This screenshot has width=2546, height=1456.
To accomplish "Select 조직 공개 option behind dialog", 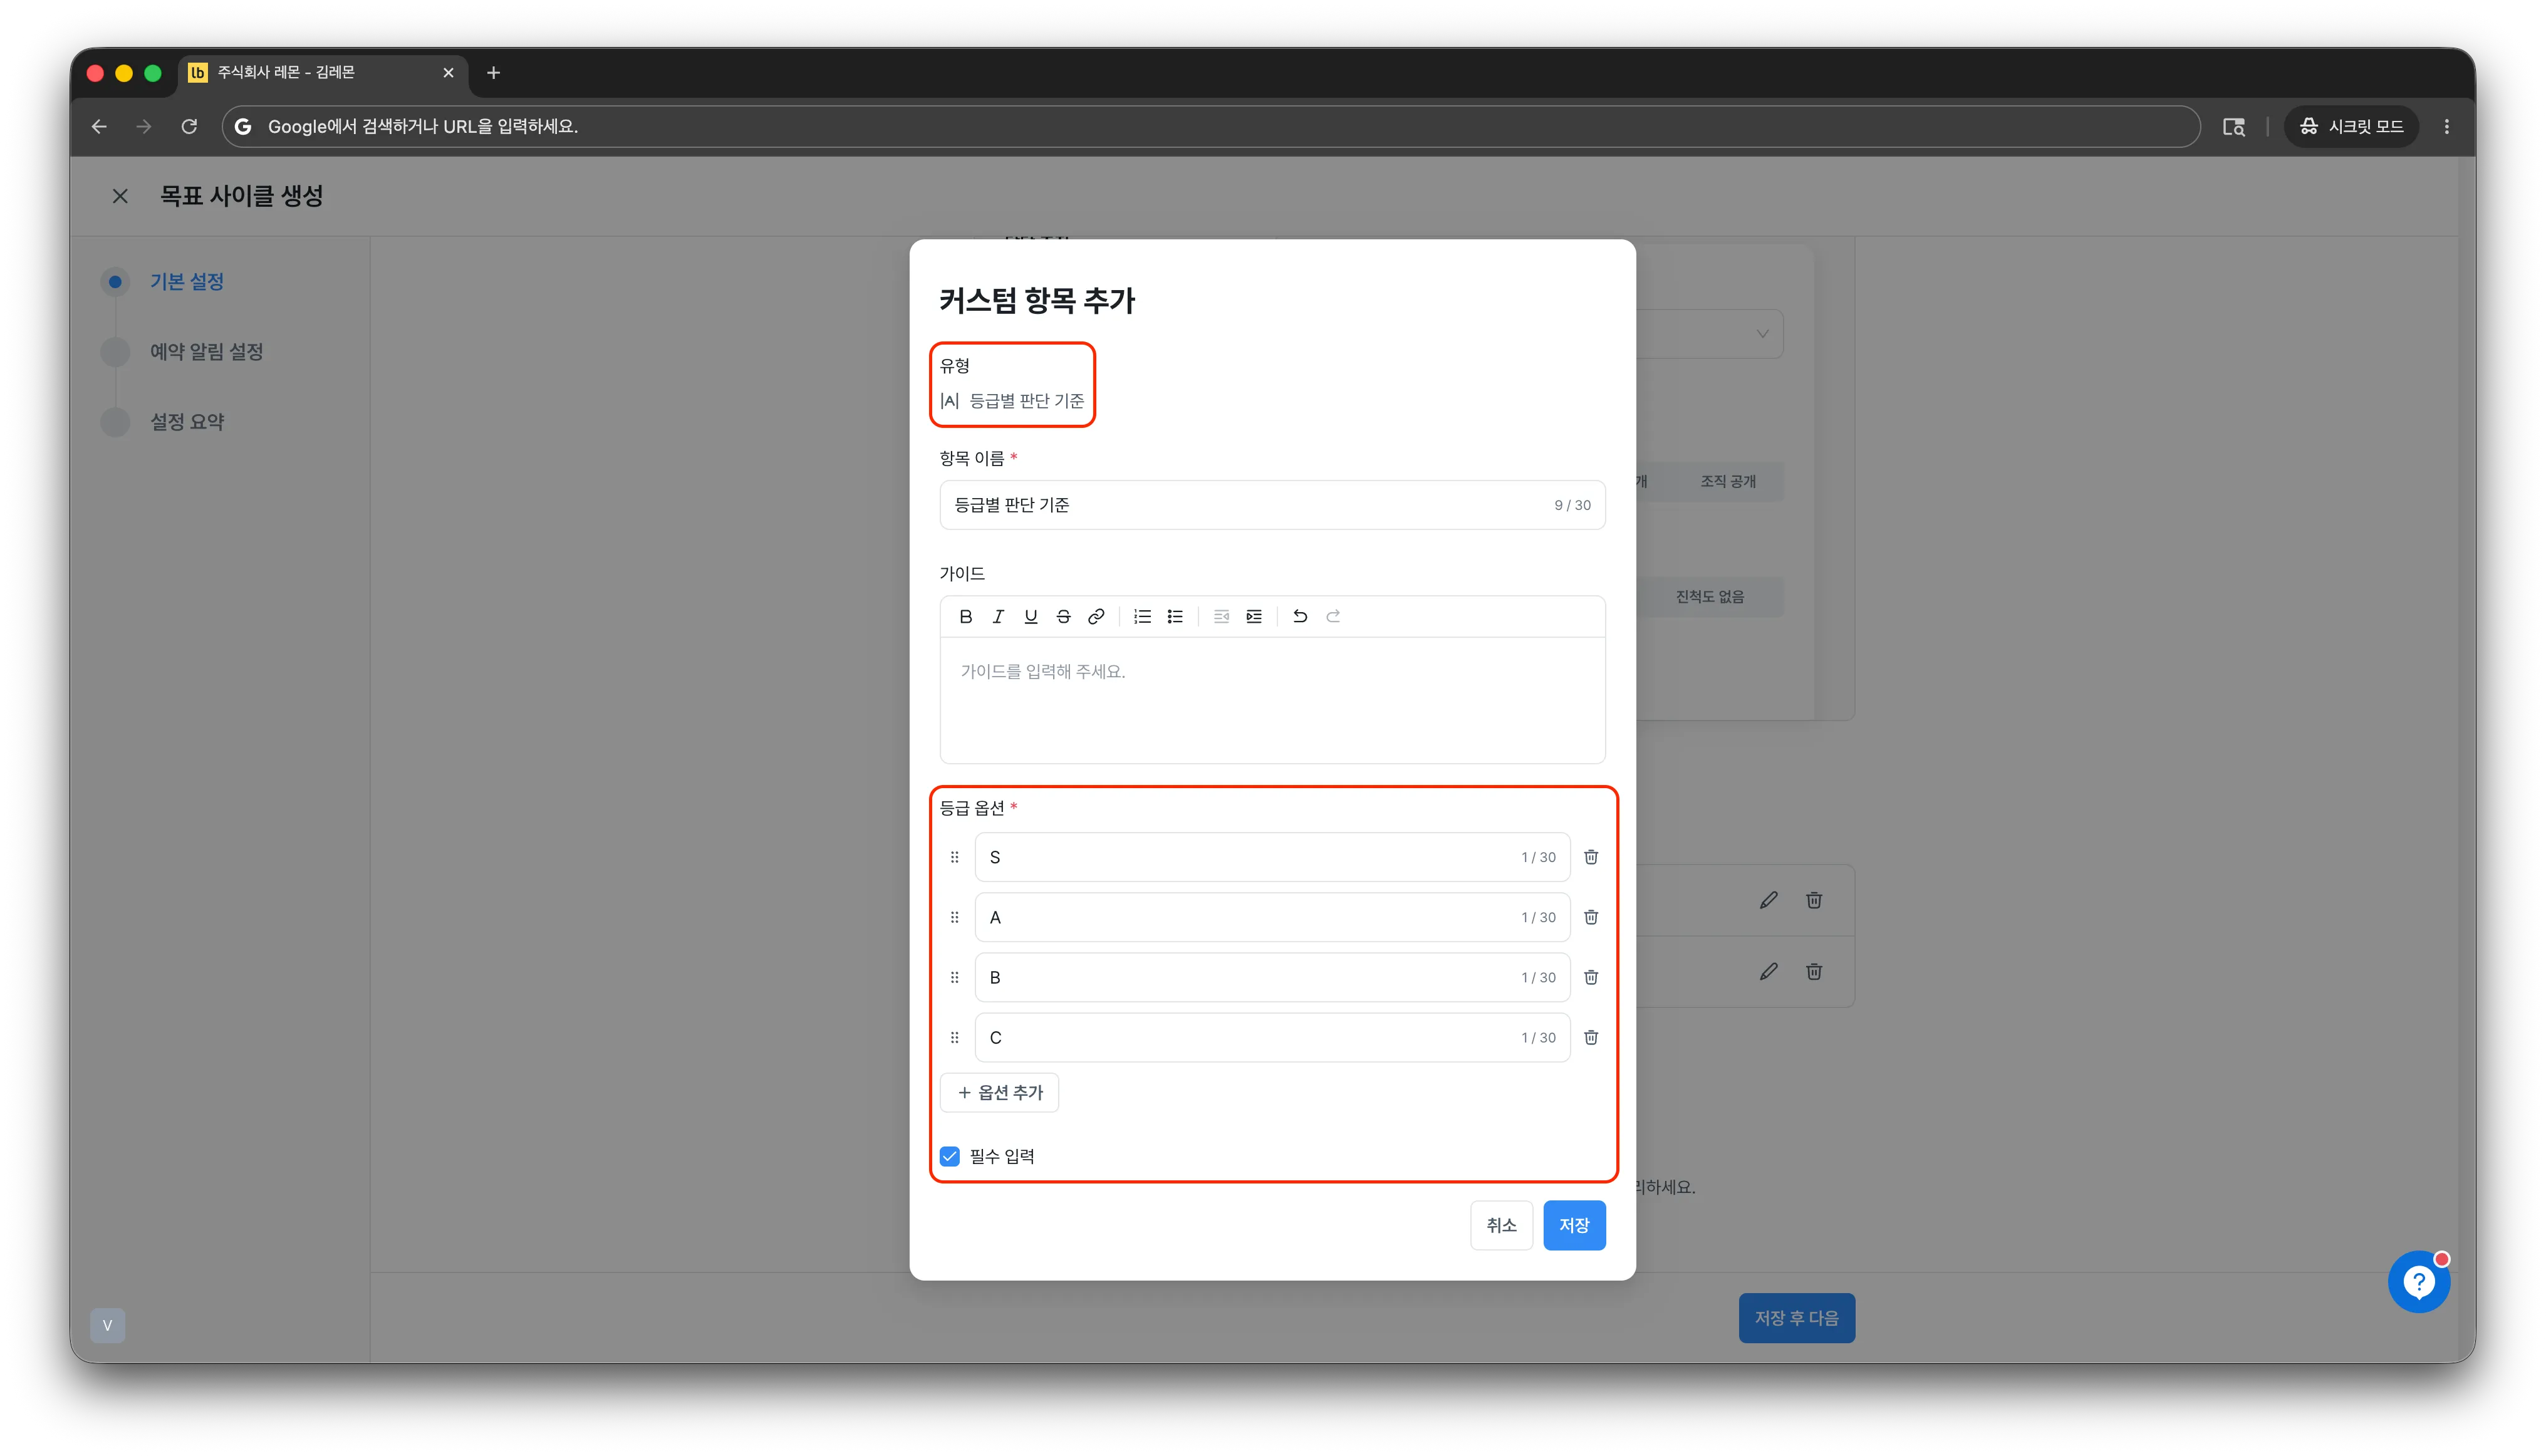I will 1728,481.
